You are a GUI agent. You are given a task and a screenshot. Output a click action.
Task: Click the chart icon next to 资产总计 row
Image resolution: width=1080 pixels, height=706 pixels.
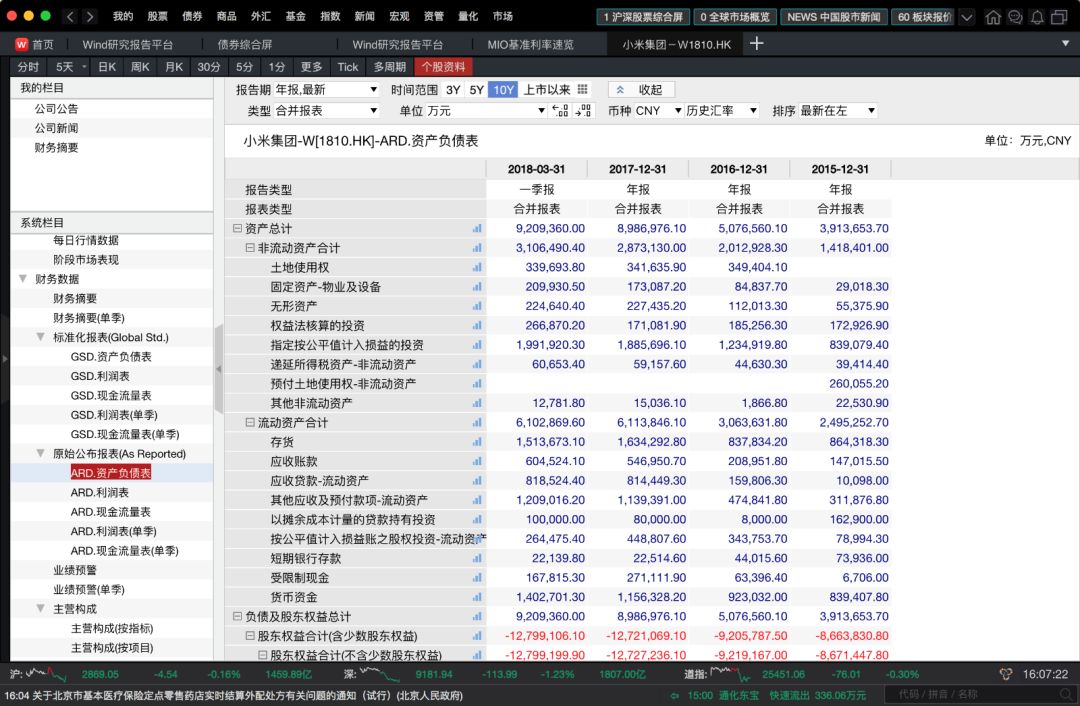[475, 228]
